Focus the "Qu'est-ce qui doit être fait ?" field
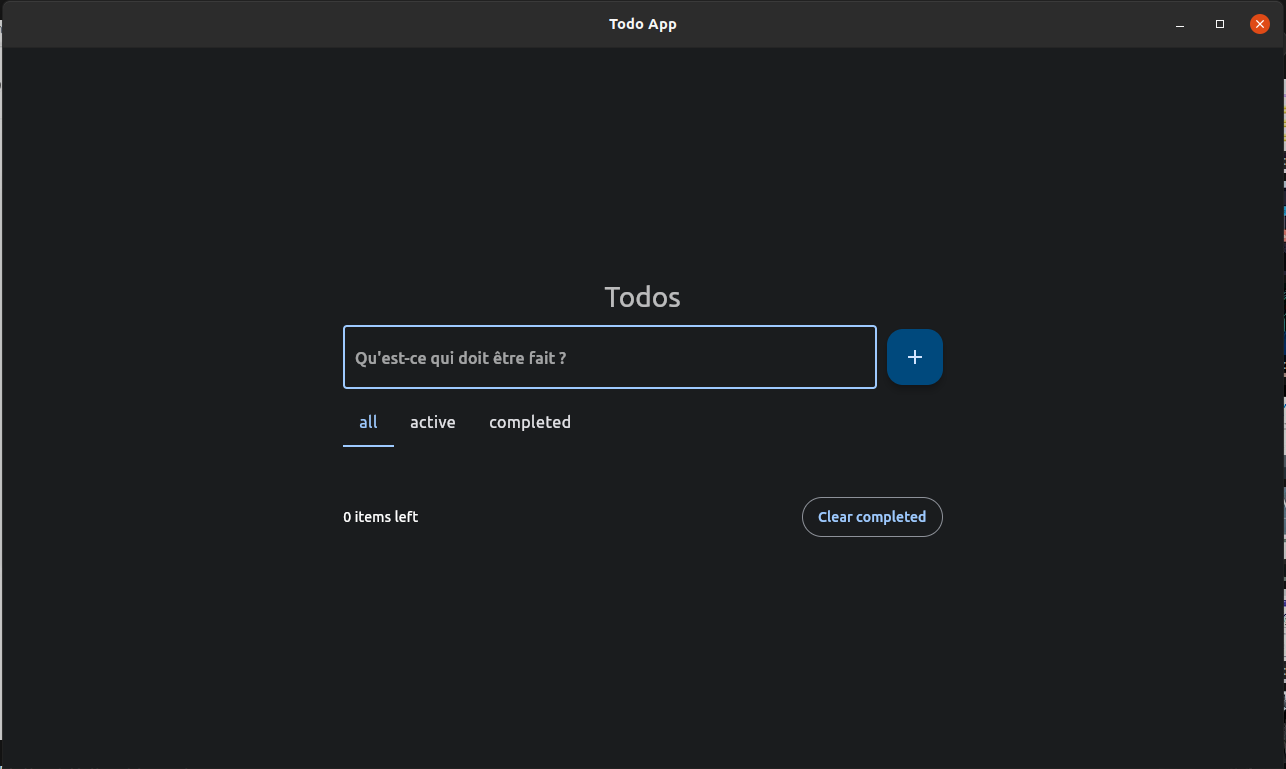Image resolution: width=1286 pixels, height=769 pixels. [610, 357]
